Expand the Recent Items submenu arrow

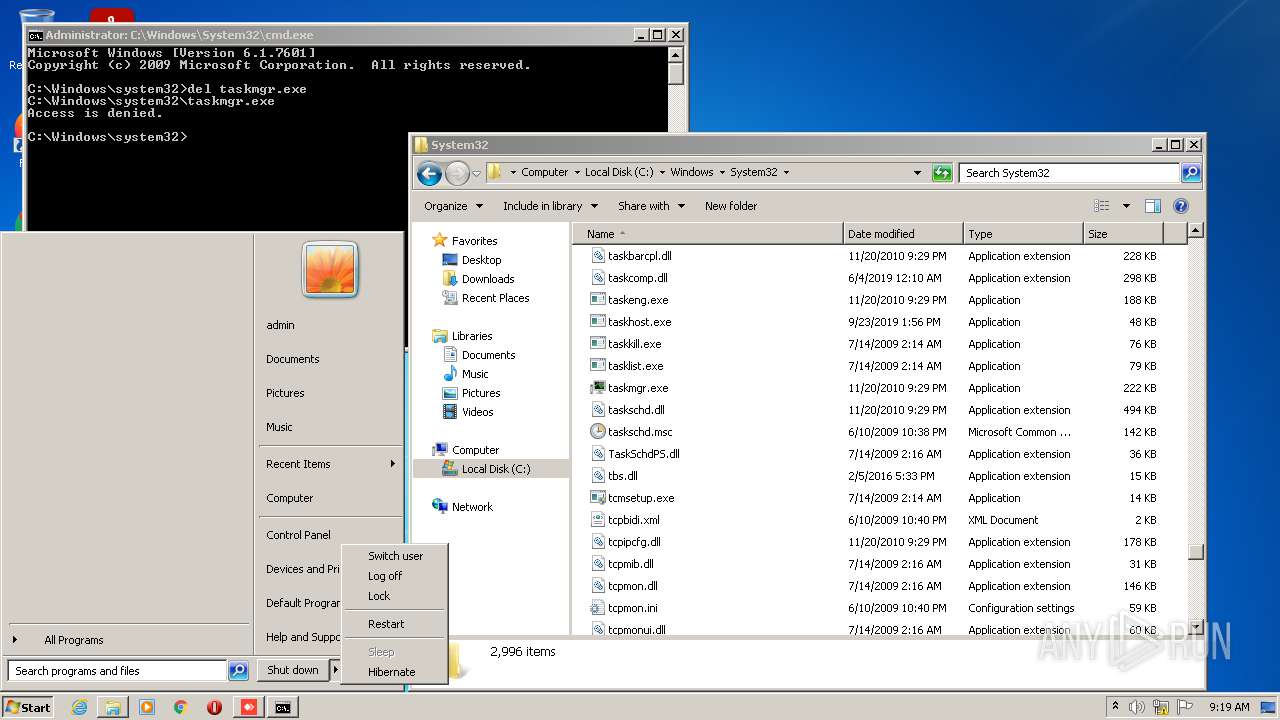click(392, 464)
